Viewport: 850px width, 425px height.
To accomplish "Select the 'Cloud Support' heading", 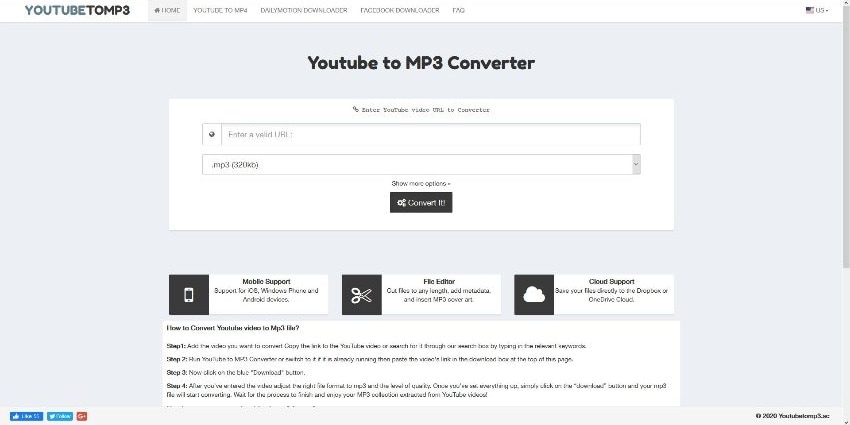I will (611, 282).
